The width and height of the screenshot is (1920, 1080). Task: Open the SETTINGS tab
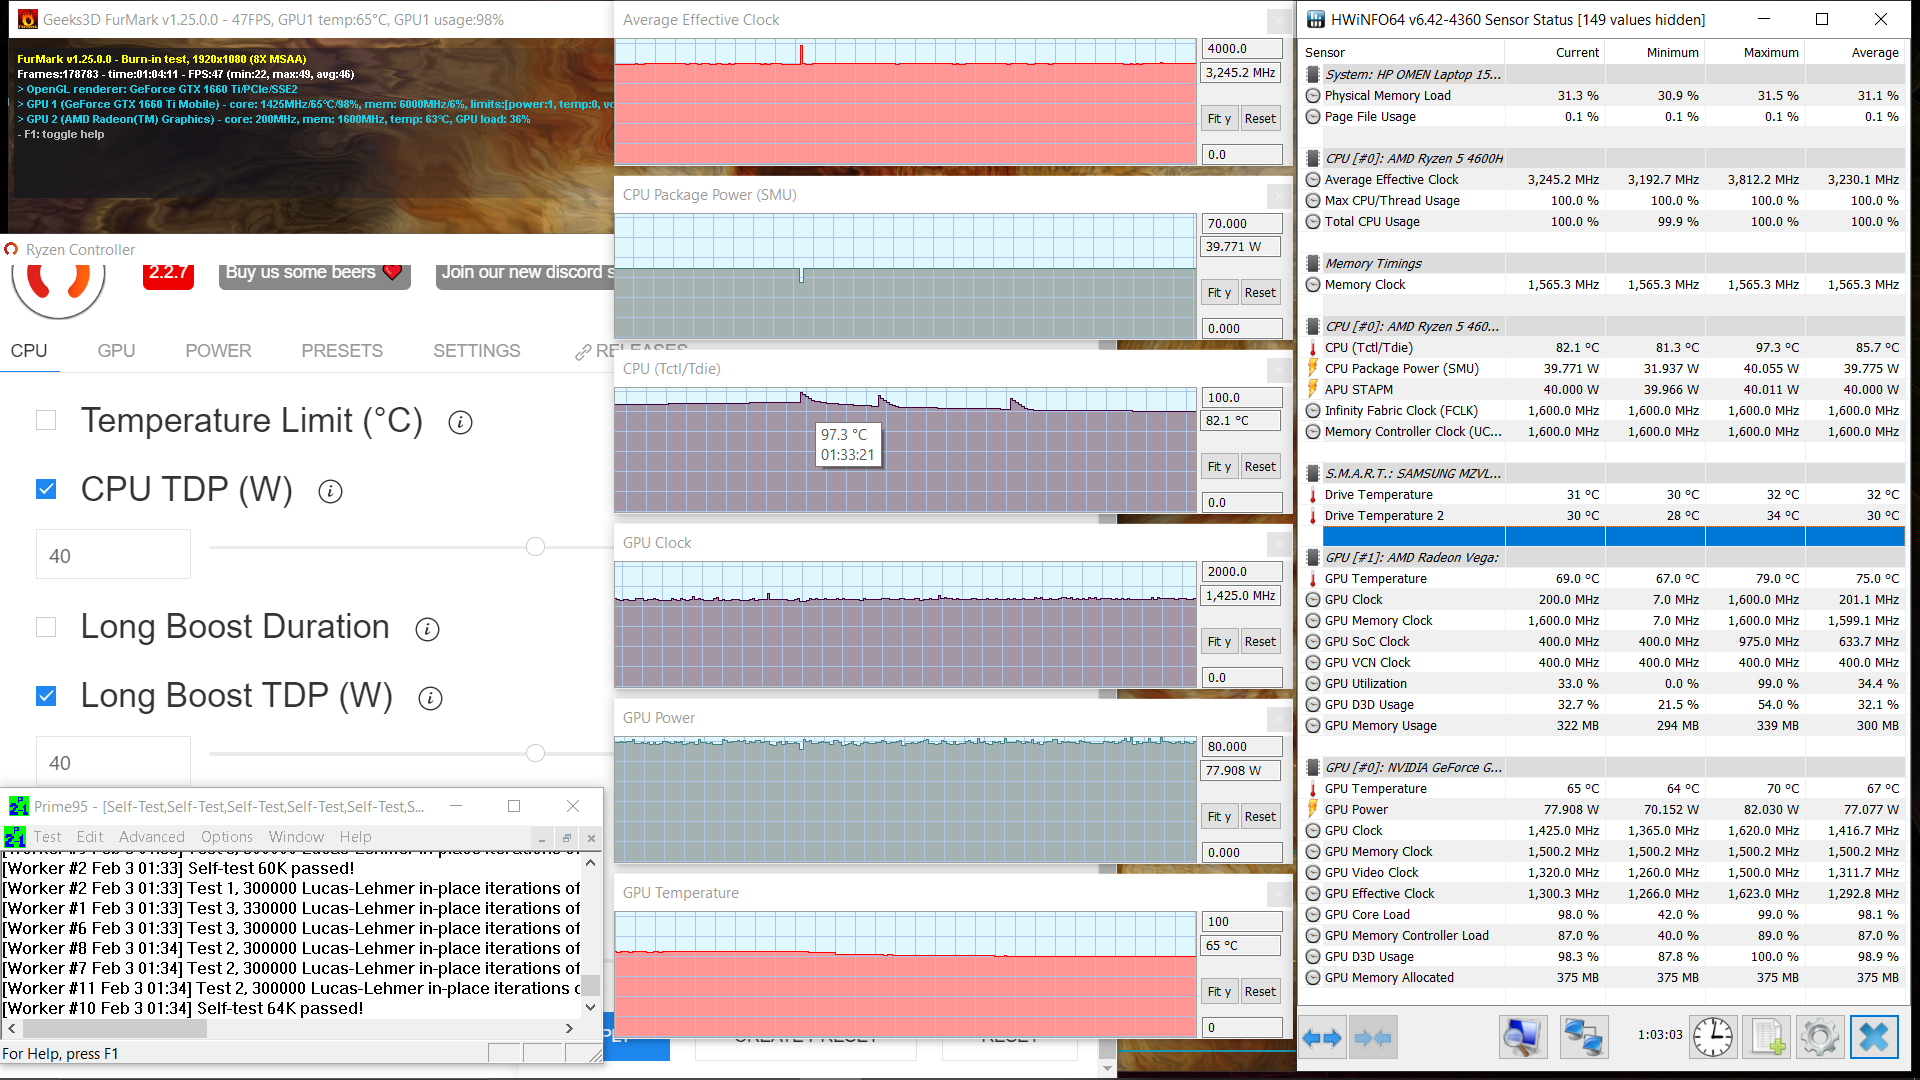[x=477, y=351]
